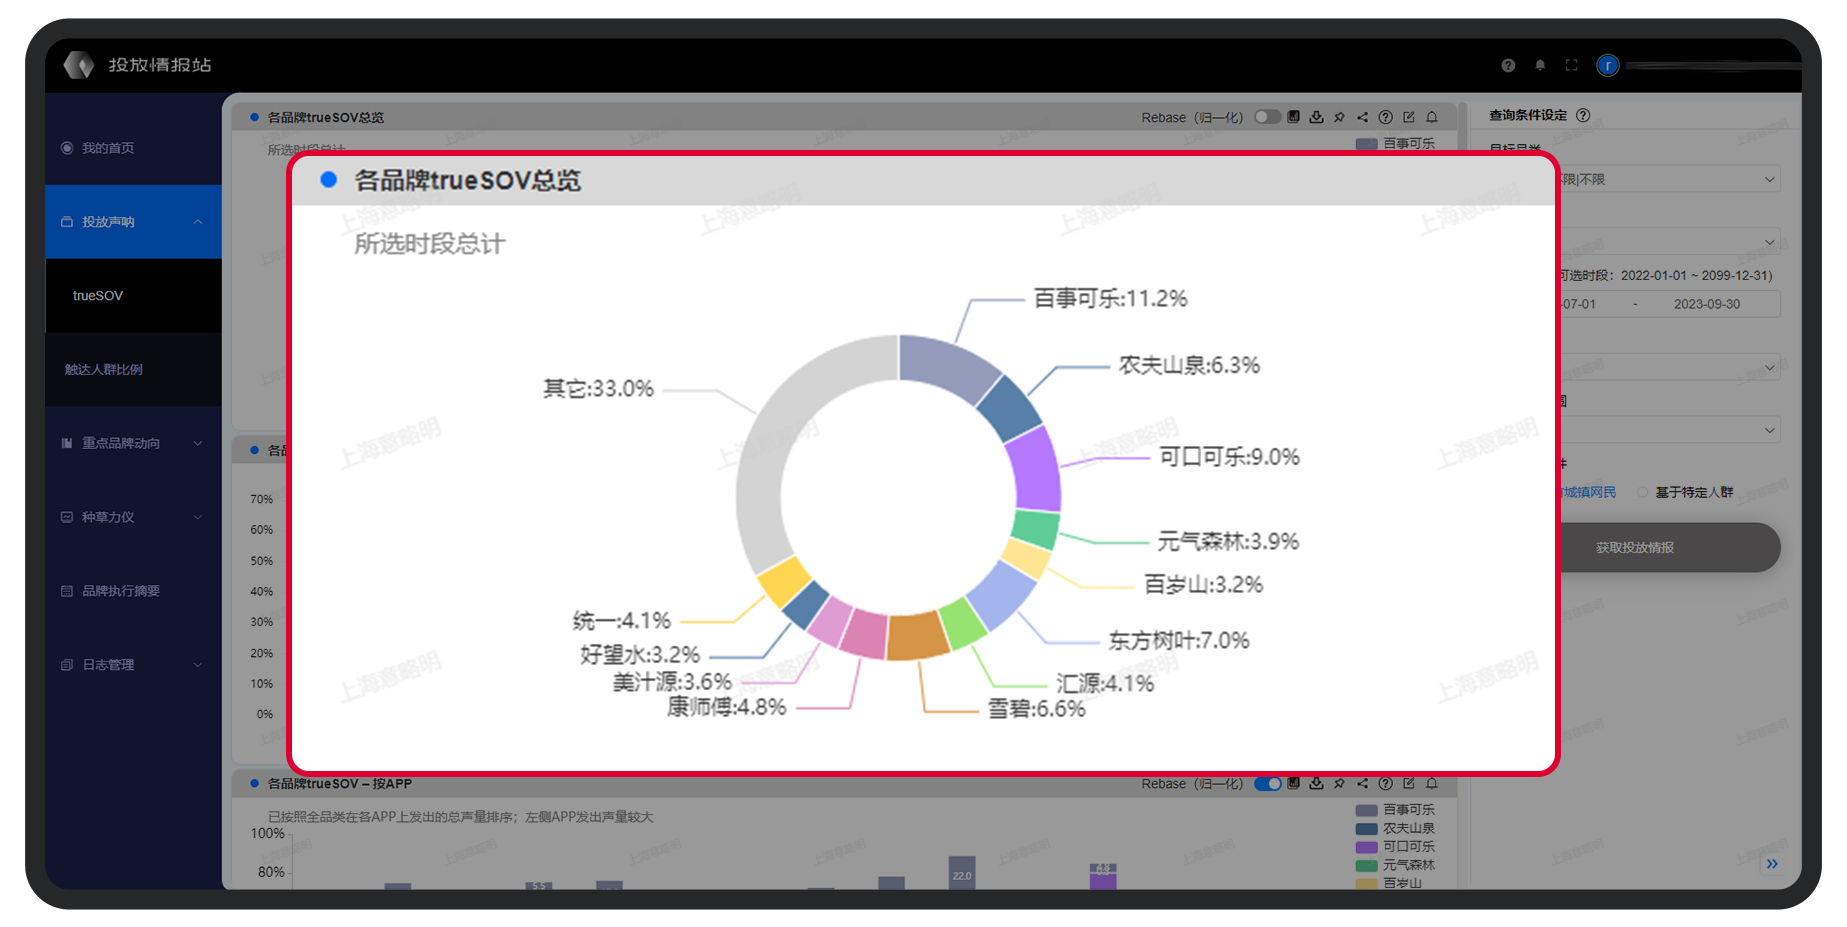1847x927 pixels.
Task: Click the 获取投放情报 button
Action: click(1670, 547)
